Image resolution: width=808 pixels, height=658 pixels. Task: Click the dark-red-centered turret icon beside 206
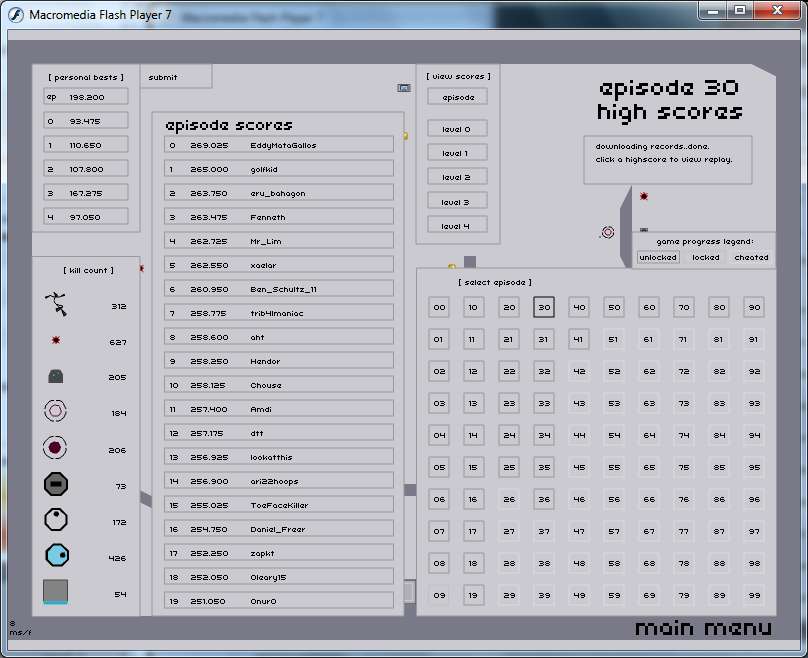pyautogui.click(x=56, y=449)
